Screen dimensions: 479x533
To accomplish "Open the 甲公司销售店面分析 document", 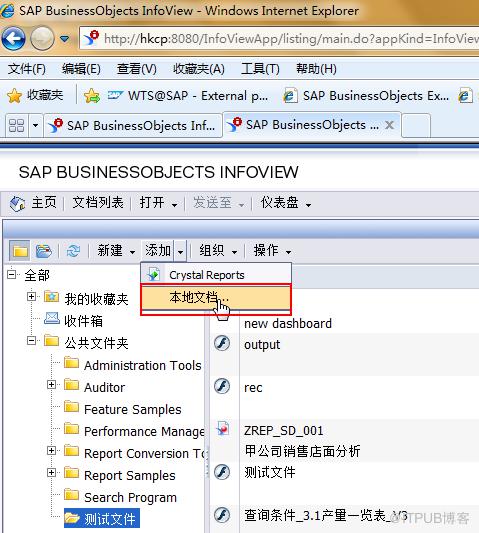I will (302, 451).
